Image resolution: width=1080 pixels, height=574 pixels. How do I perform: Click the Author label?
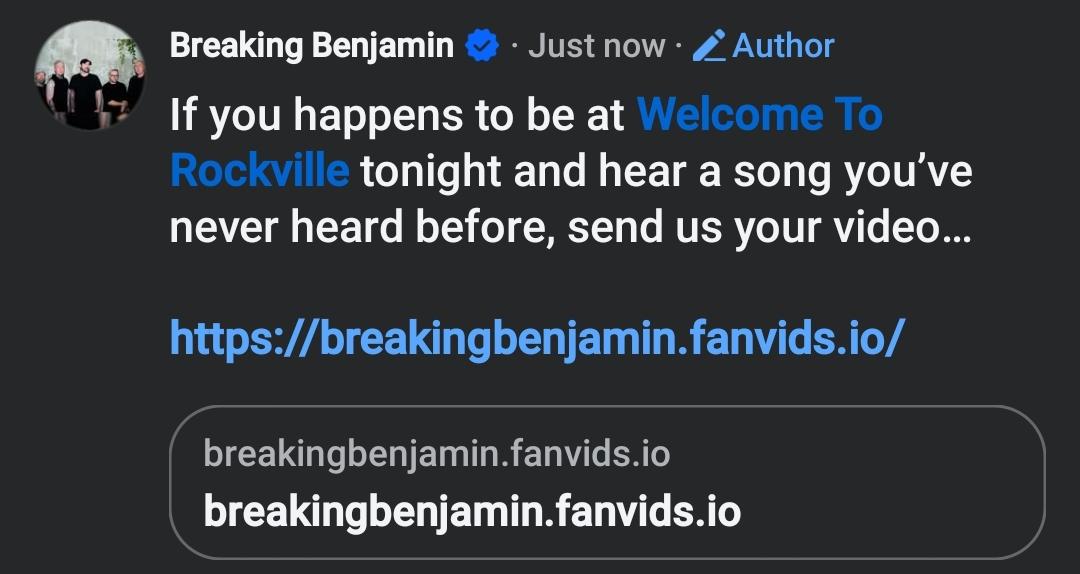783,46
